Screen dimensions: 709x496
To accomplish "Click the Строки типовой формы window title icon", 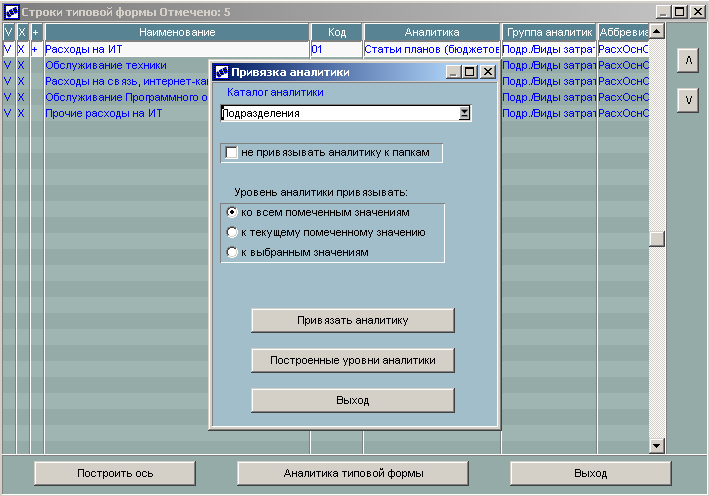I will pyautogui.click(x=12, y=12).
